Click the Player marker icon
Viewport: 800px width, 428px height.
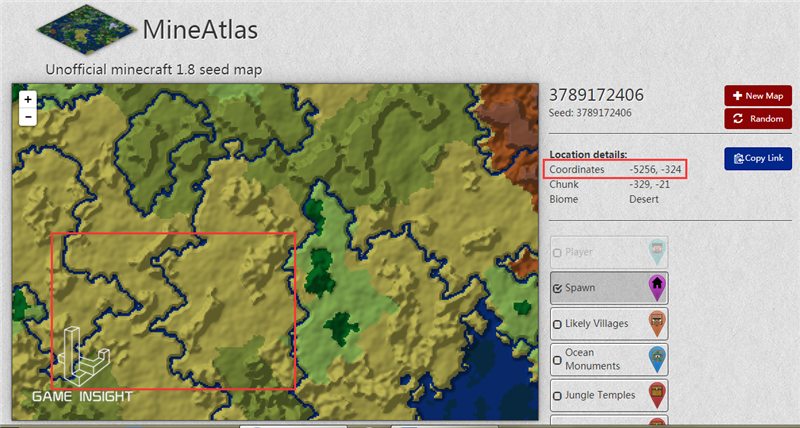tap(657, 252)
